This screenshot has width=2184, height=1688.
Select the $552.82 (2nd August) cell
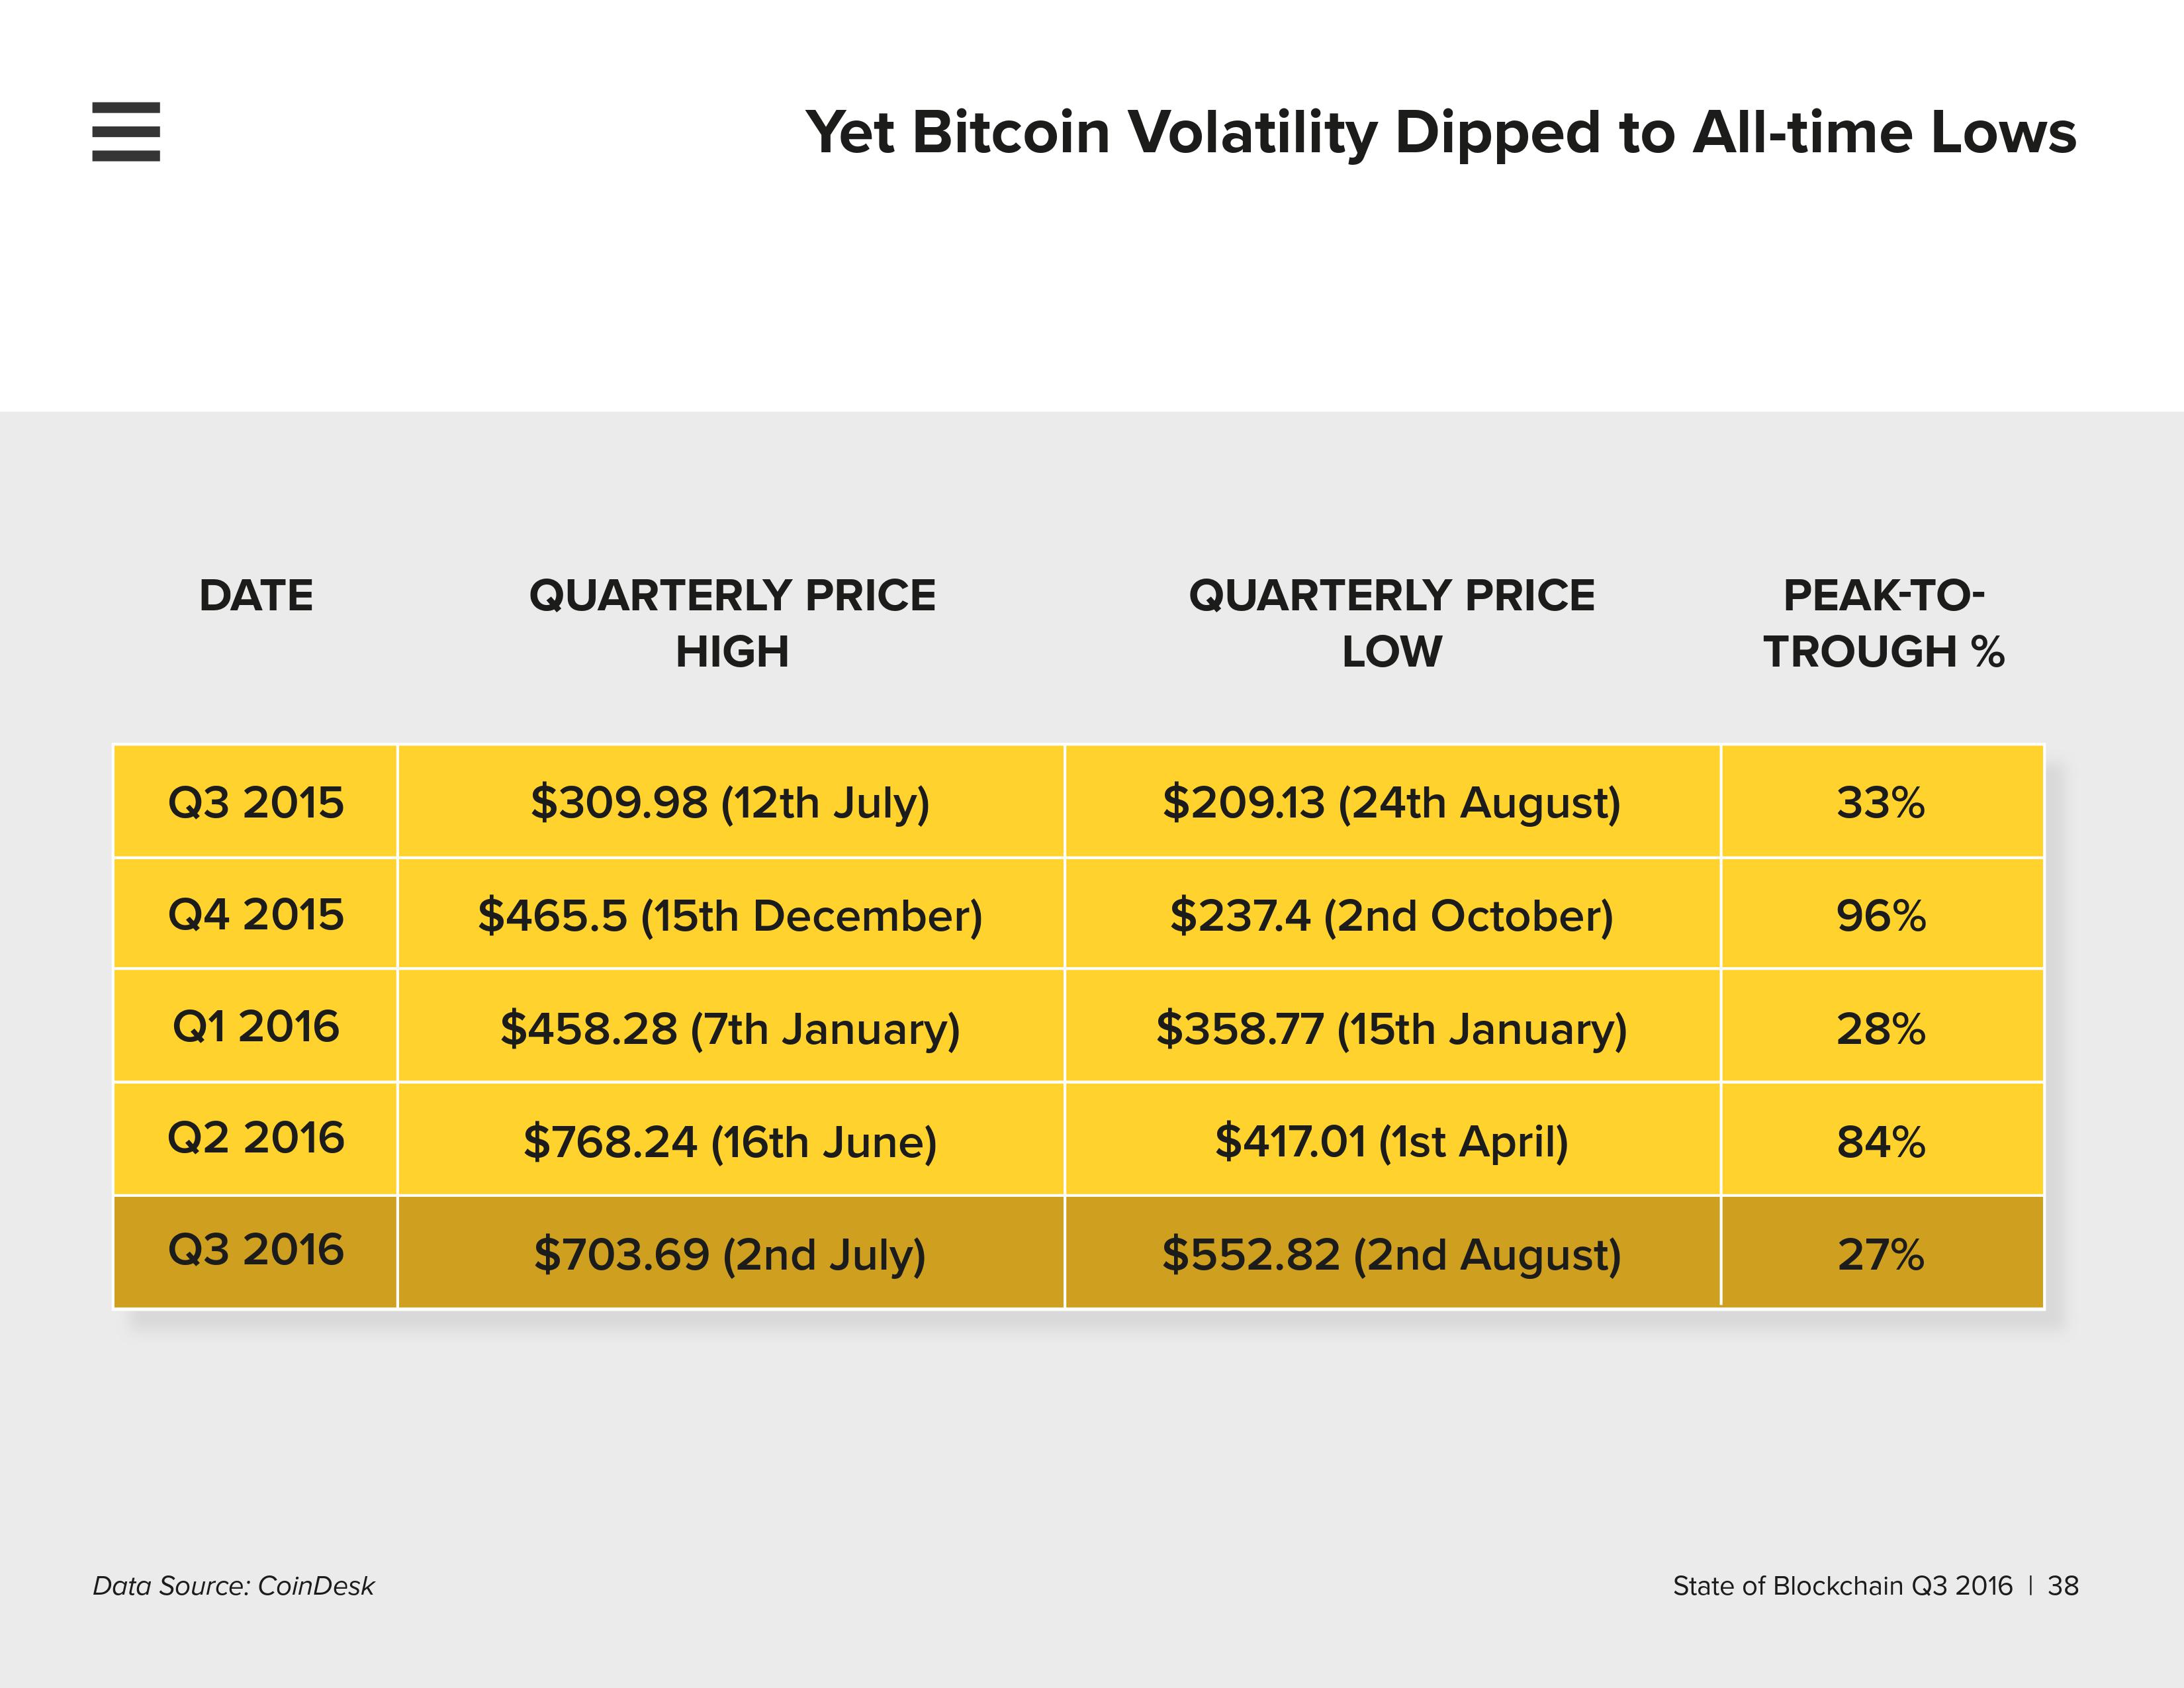click(1392, 1251)
